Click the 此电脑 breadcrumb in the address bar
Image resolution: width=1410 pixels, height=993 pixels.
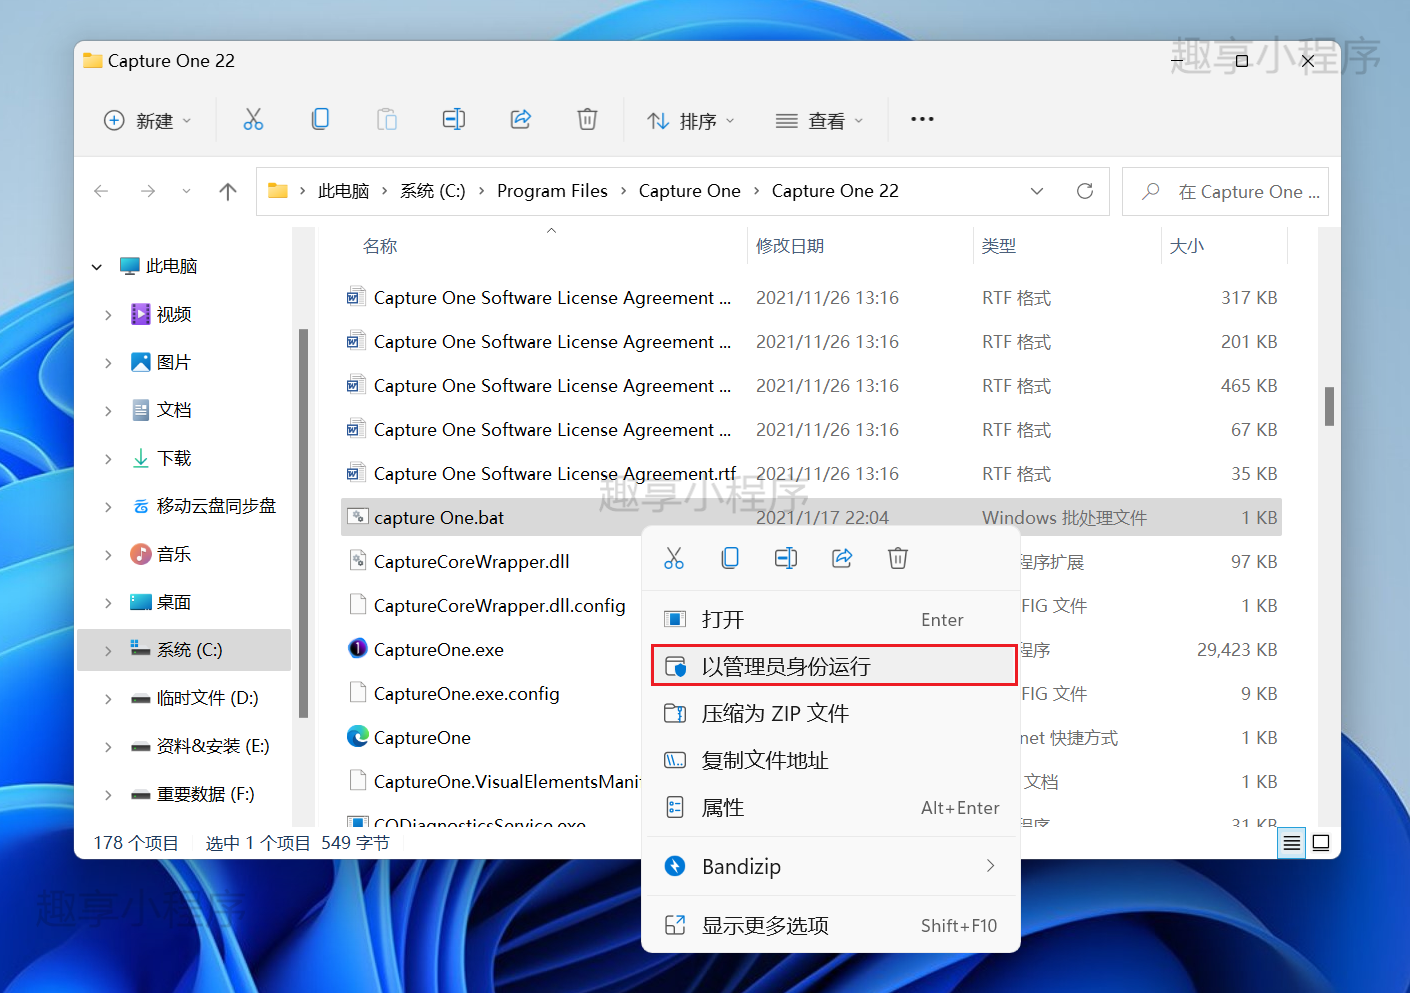[x=344, y=191]
